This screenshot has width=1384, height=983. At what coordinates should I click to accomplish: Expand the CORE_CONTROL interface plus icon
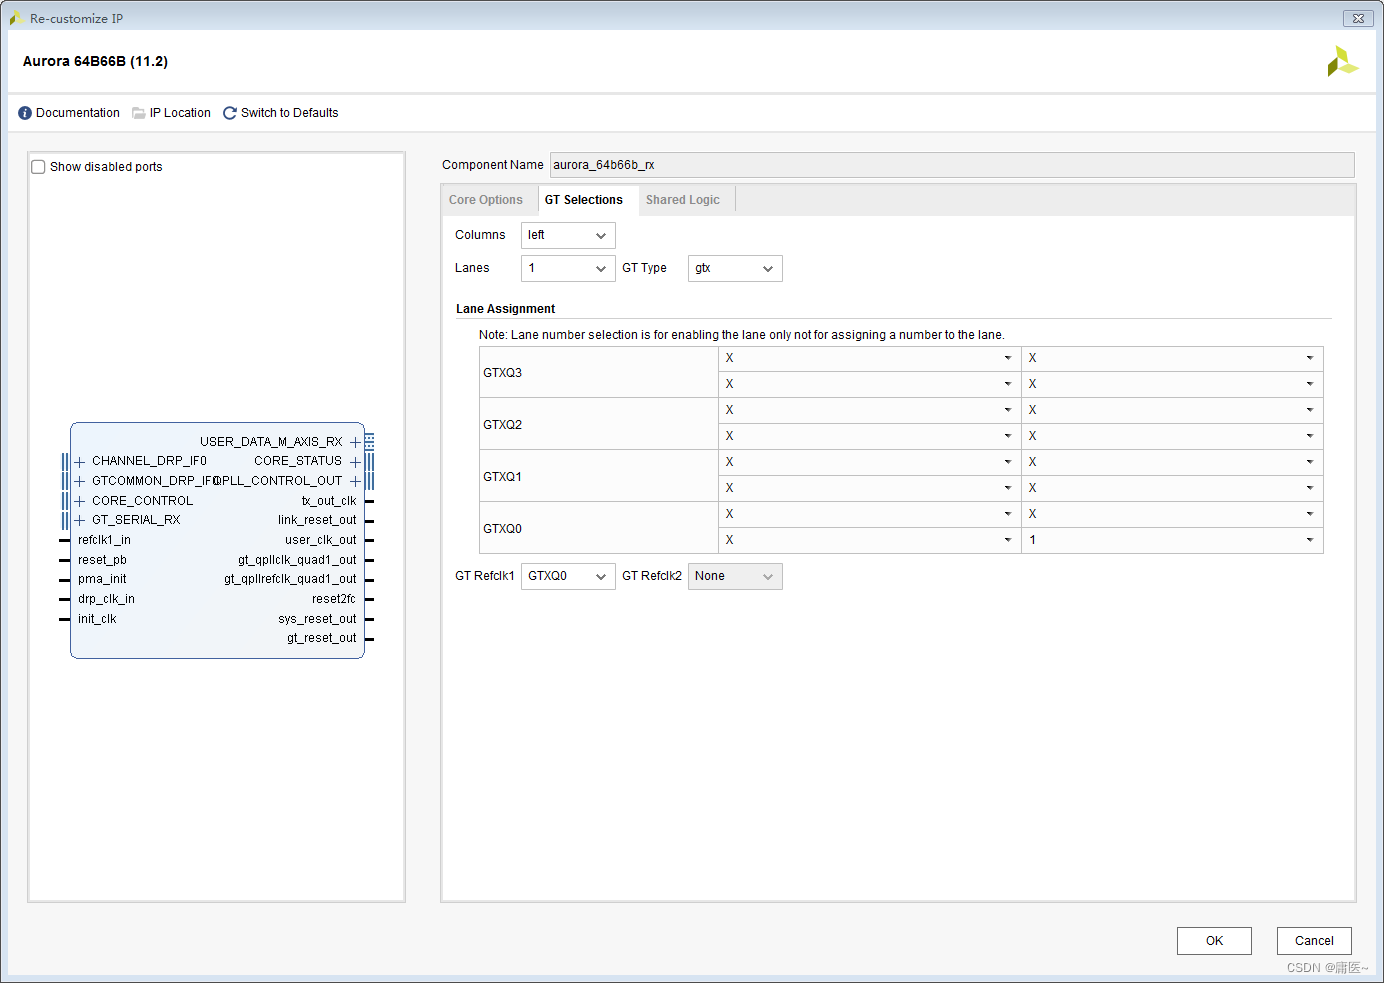pos(80,501)
